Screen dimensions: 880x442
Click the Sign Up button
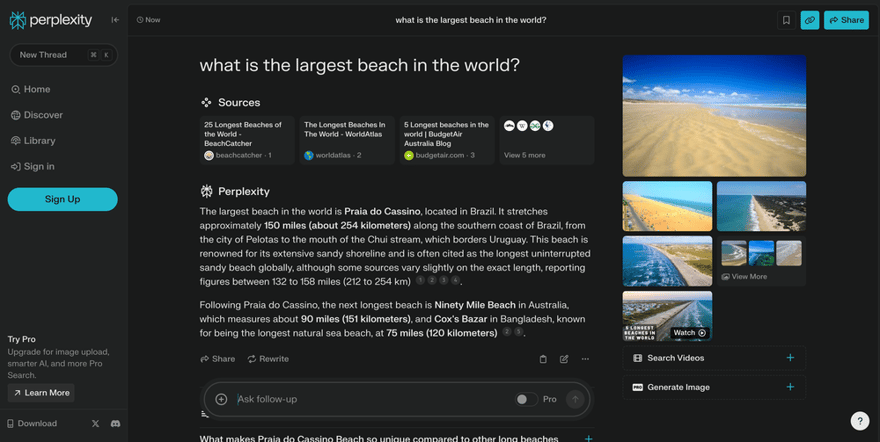tap(62, 199)
